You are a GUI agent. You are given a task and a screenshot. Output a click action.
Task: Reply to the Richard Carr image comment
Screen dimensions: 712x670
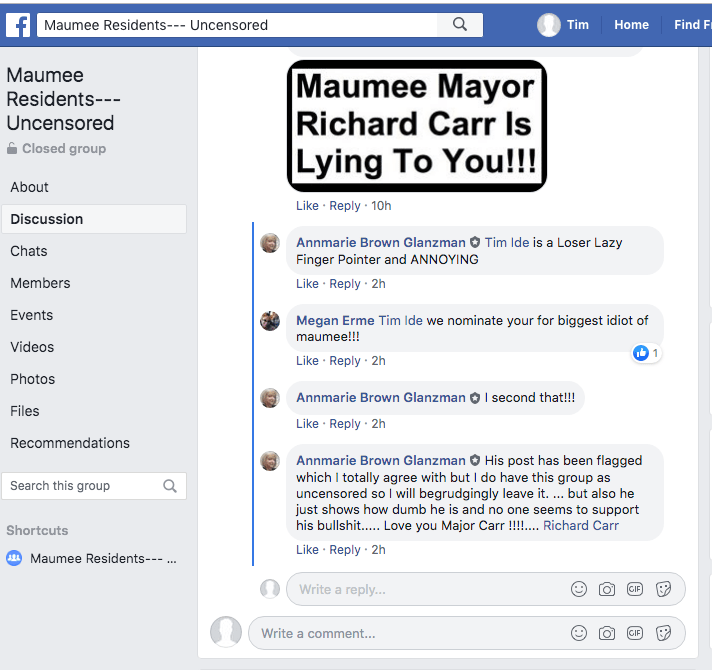pos(345,206)
